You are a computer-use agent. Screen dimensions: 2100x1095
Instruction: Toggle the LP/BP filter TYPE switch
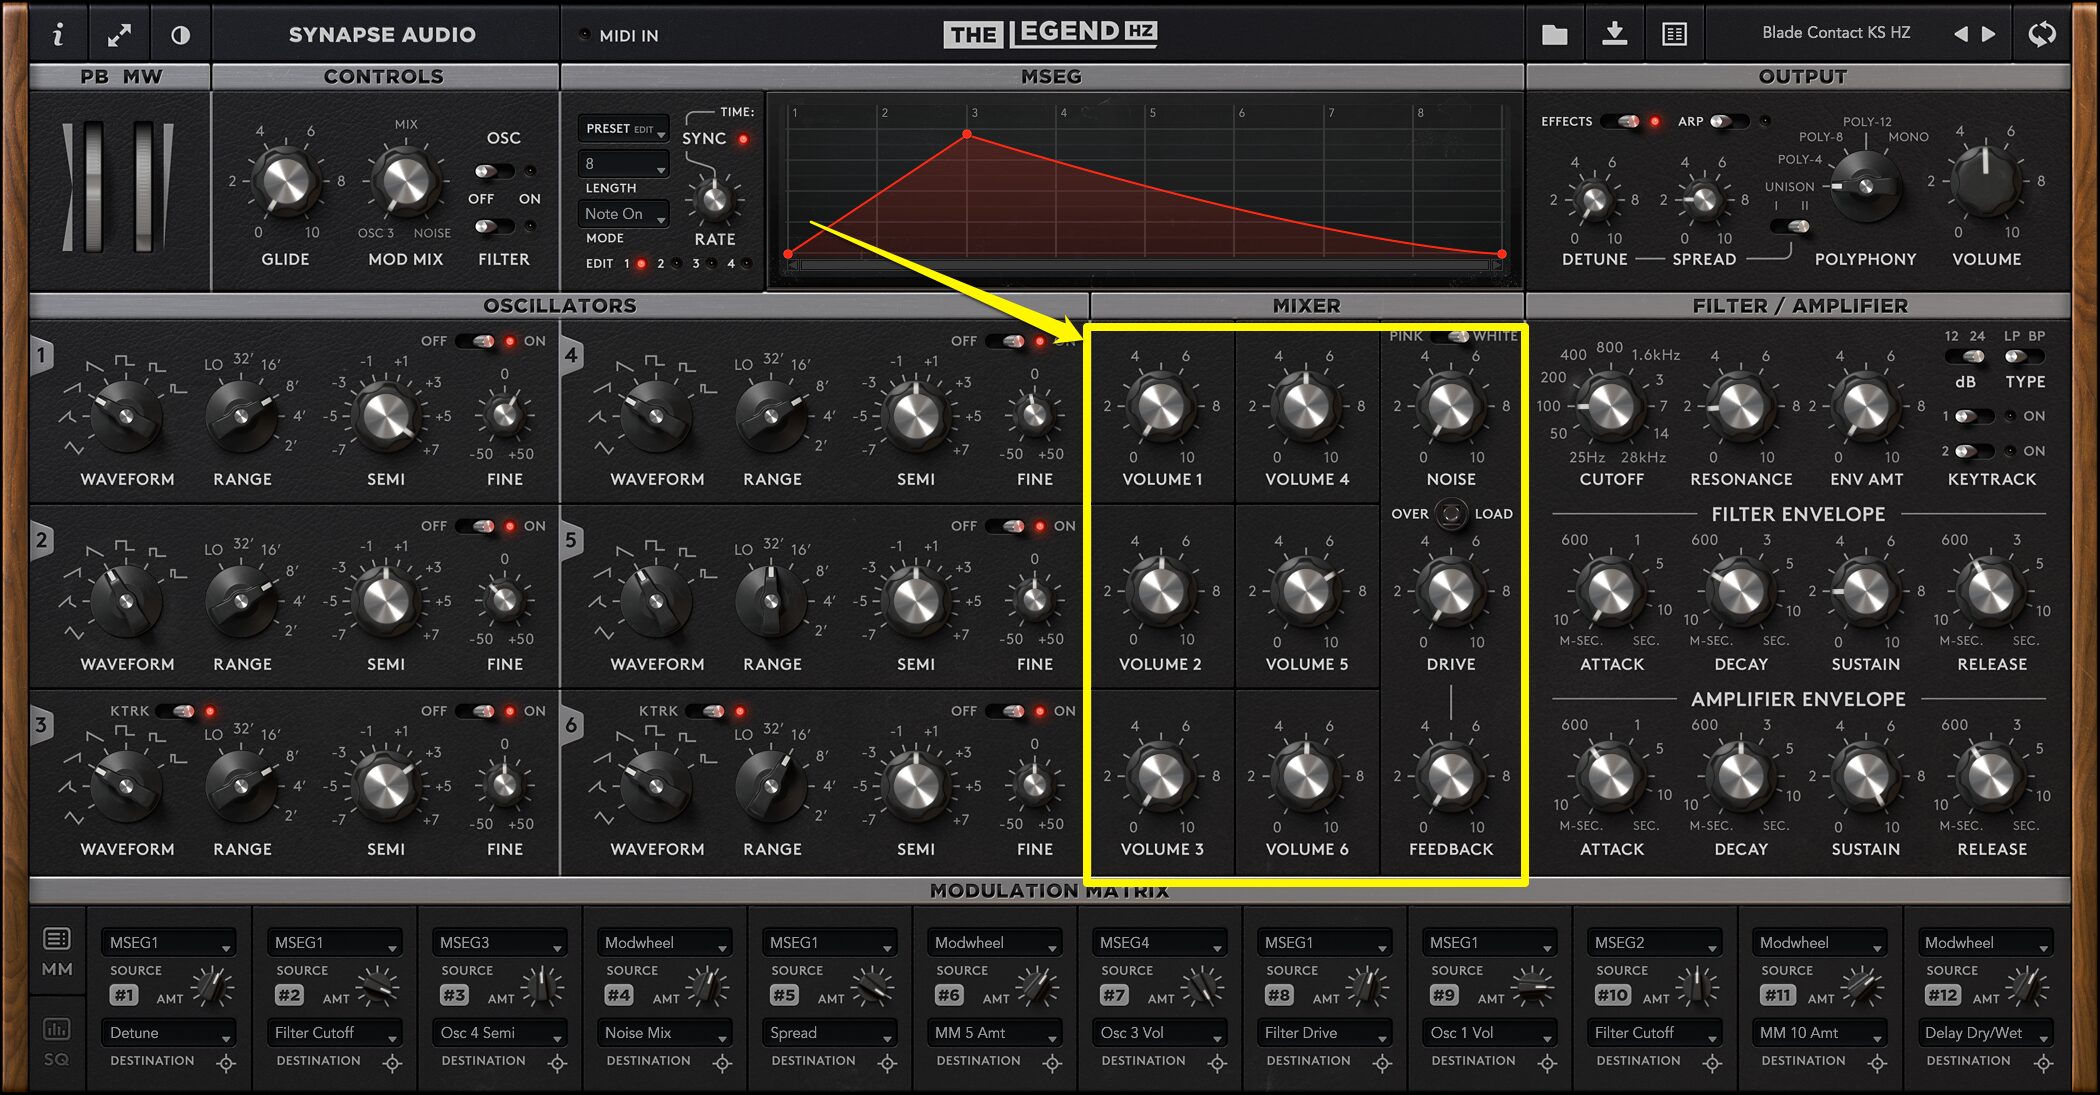(x=2023, y=357)
